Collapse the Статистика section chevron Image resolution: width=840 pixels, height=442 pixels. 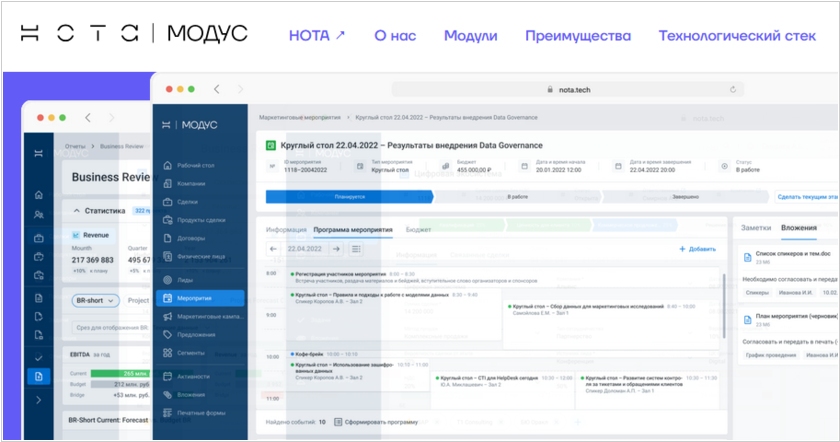[x=77, y=211]
